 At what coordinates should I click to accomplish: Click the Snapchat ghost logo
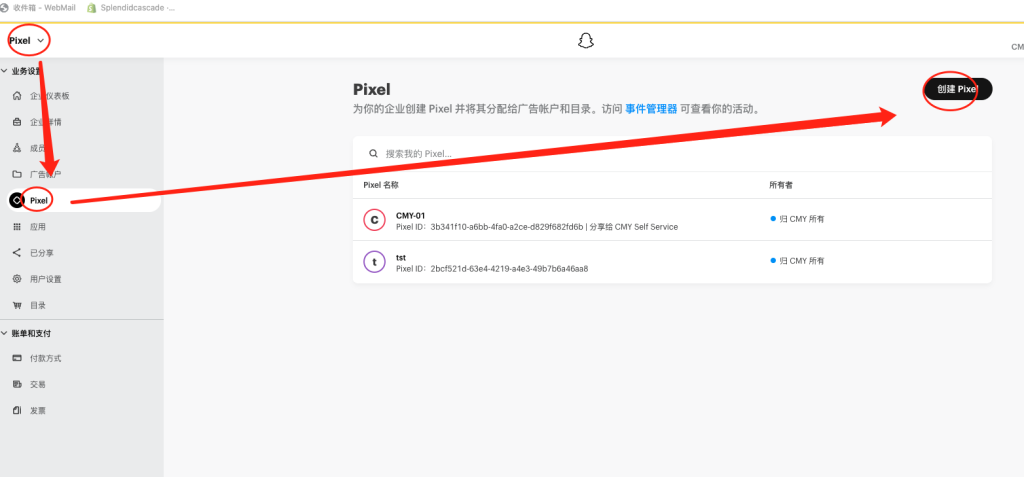586,41
